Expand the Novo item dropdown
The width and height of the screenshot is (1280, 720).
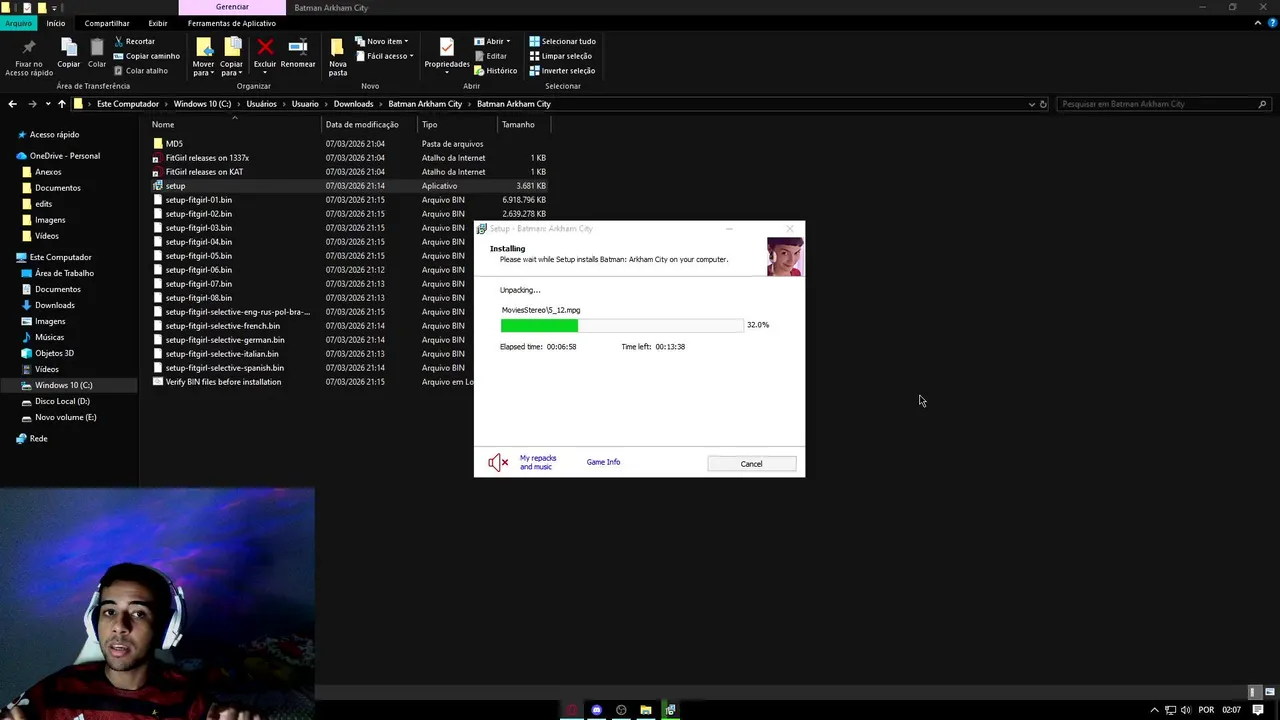(x=380, y=41)
